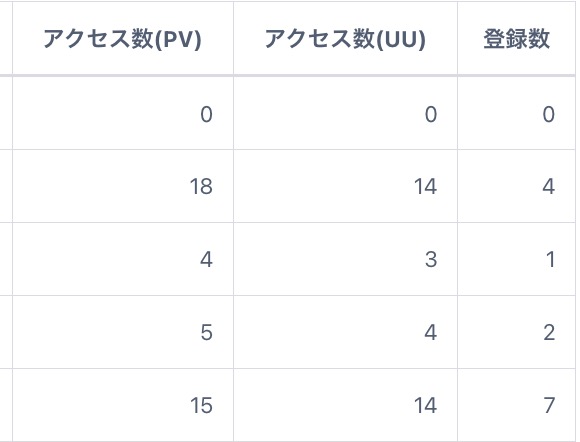Click the 登録数 column header
Image resolution: width=580 pixels, height=442 pixels.
[517, 38]
